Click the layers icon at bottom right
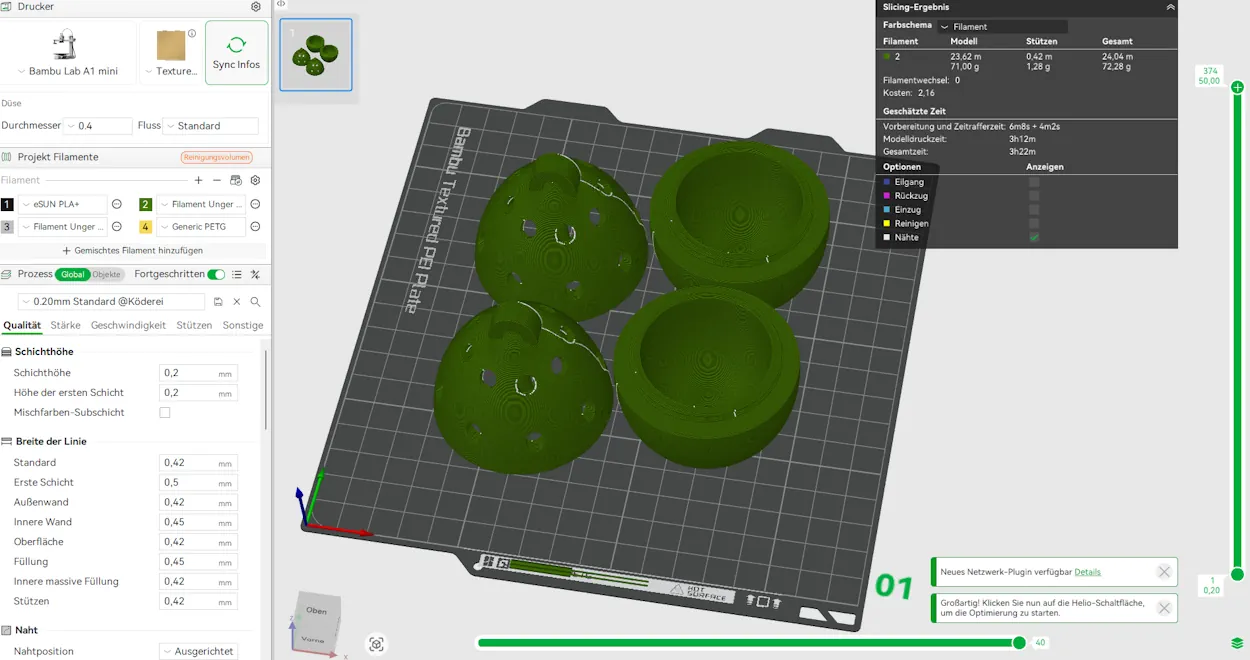Screen dimensions: 1250x660 tap(1237, 643)
